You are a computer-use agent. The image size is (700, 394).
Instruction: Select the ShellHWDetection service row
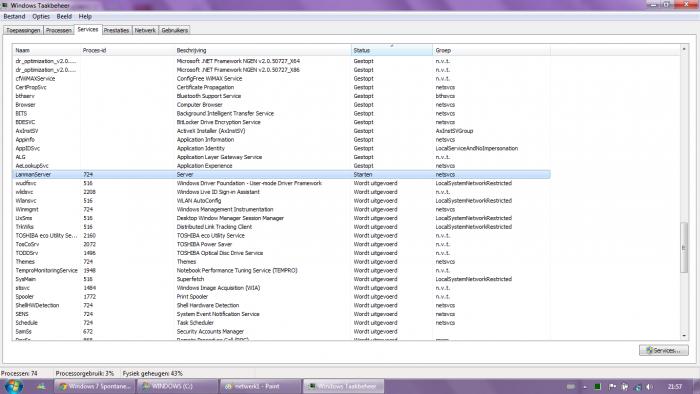coord(281,305)
